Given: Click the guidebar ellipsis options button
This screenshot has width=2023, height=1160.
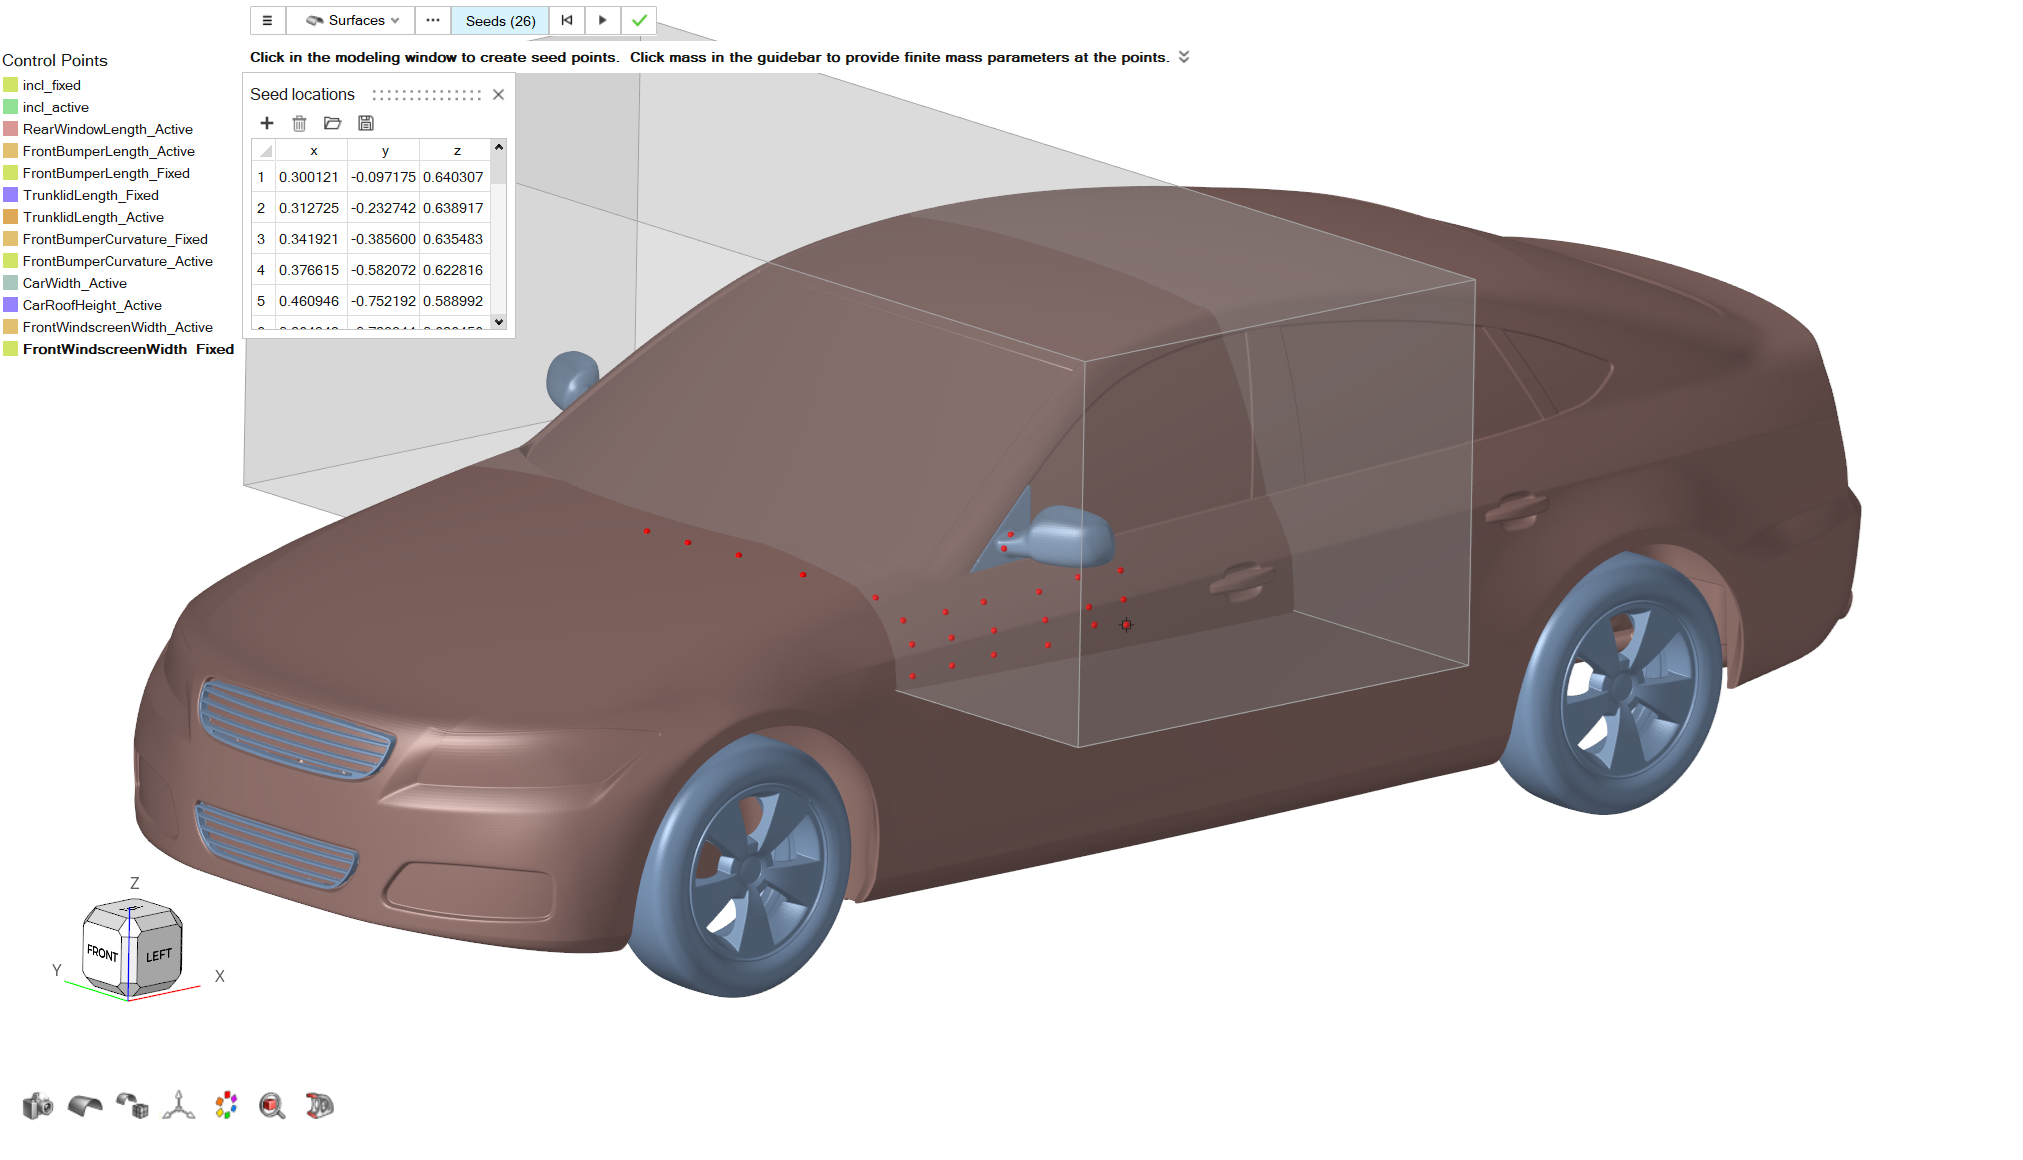Looking at the screenshot, I should (x=433, y=20).
